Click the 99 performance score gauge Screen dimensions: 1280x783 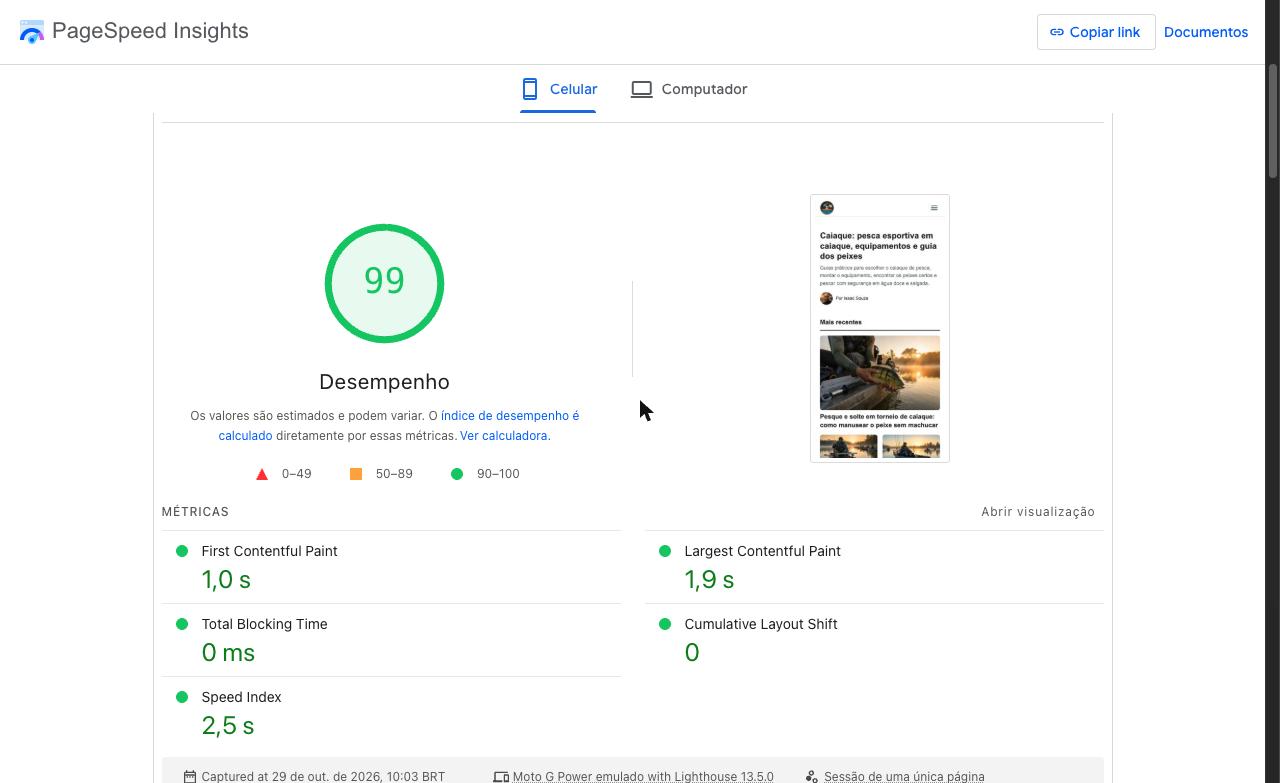tap(384, 283)
